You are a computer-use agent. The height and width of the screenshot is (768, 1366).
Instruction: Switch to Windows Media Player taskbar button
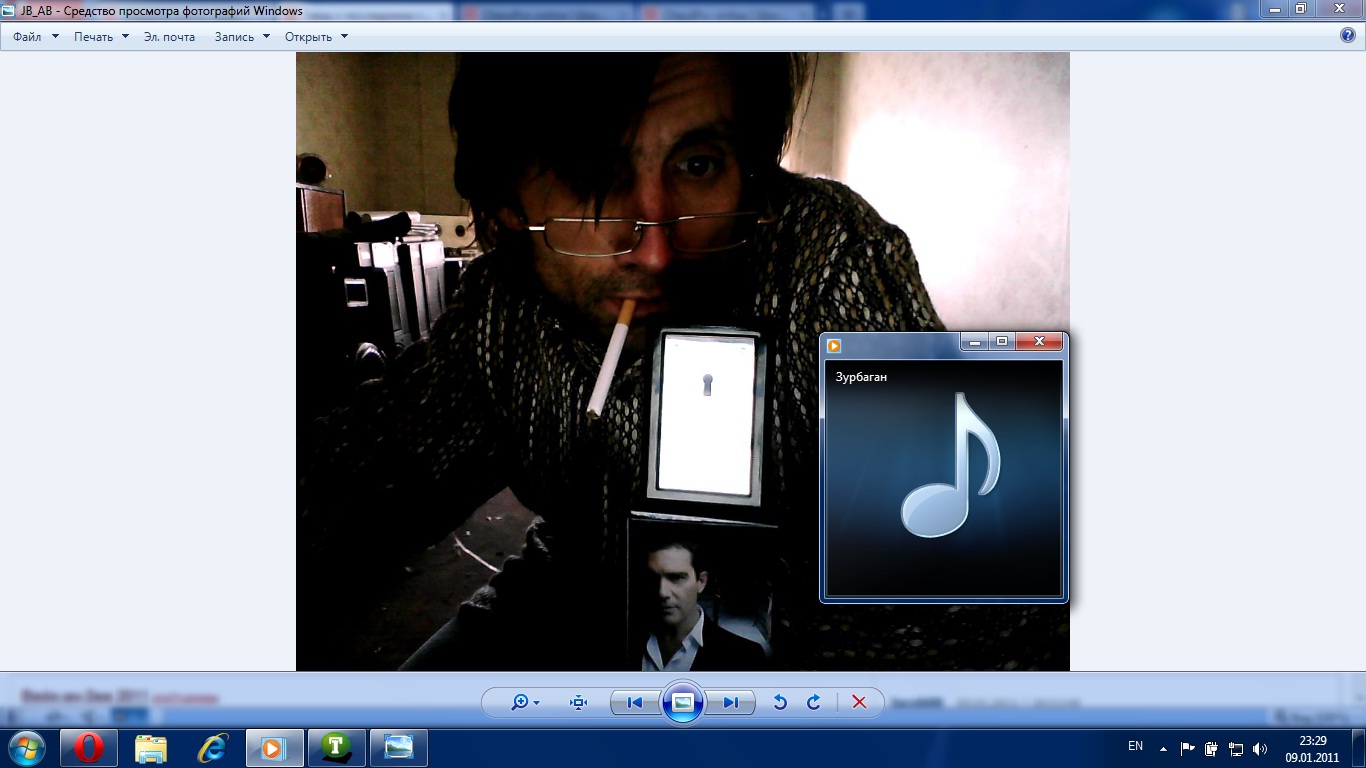tap(274, 748)
